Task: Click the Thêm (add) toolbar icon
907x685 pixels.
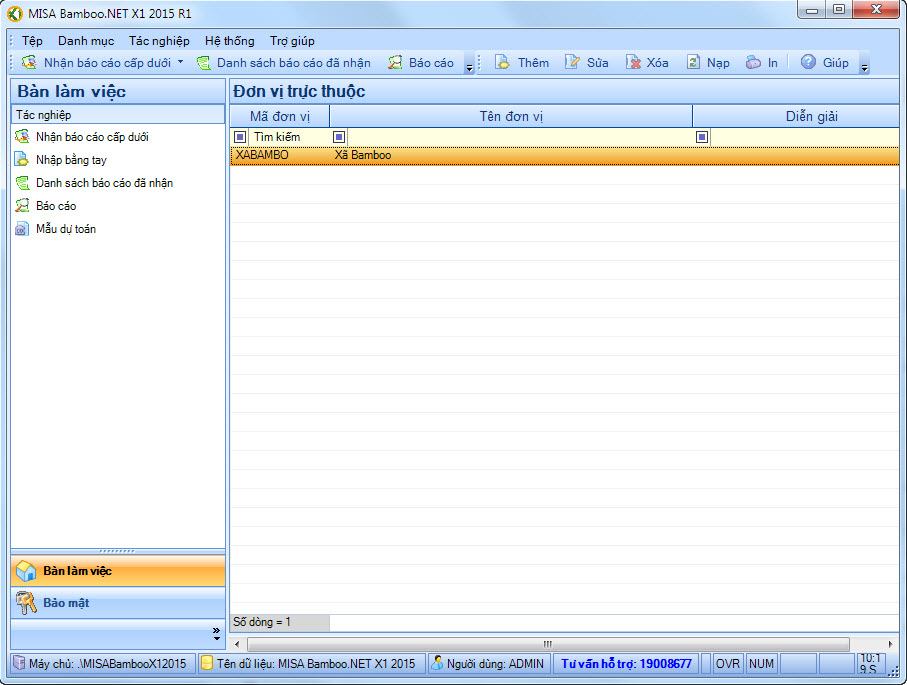Action: click(x=502, y=62)
